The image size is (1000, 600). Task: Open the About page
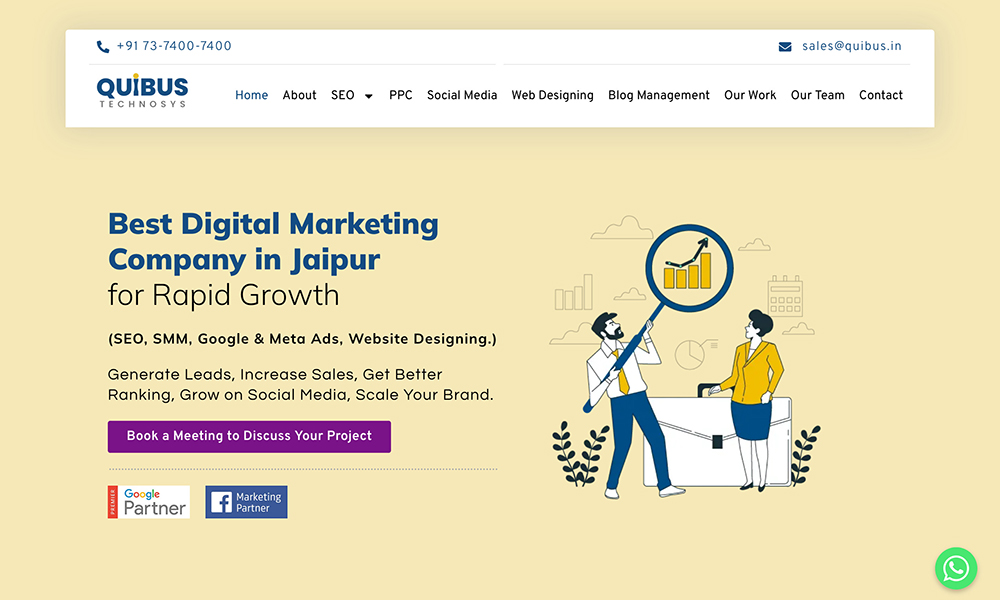click(299, 95)
